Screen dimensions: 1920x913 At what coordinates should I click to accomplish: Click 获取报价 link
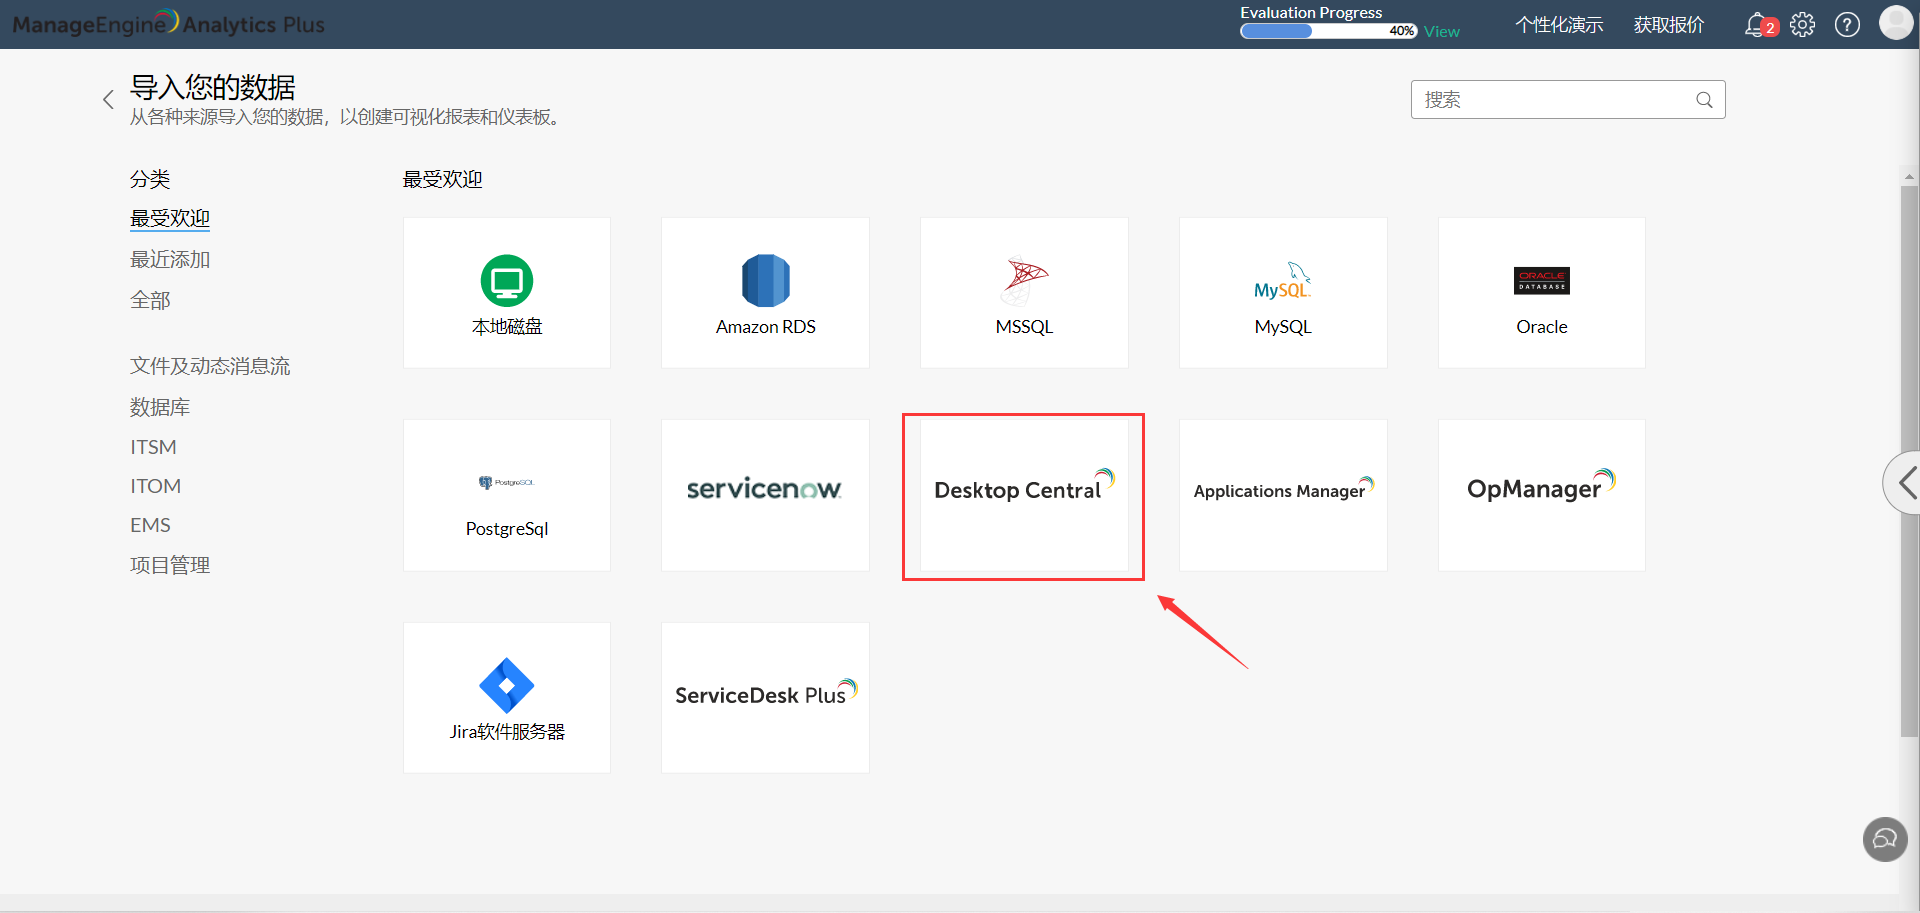point(1669,25)
